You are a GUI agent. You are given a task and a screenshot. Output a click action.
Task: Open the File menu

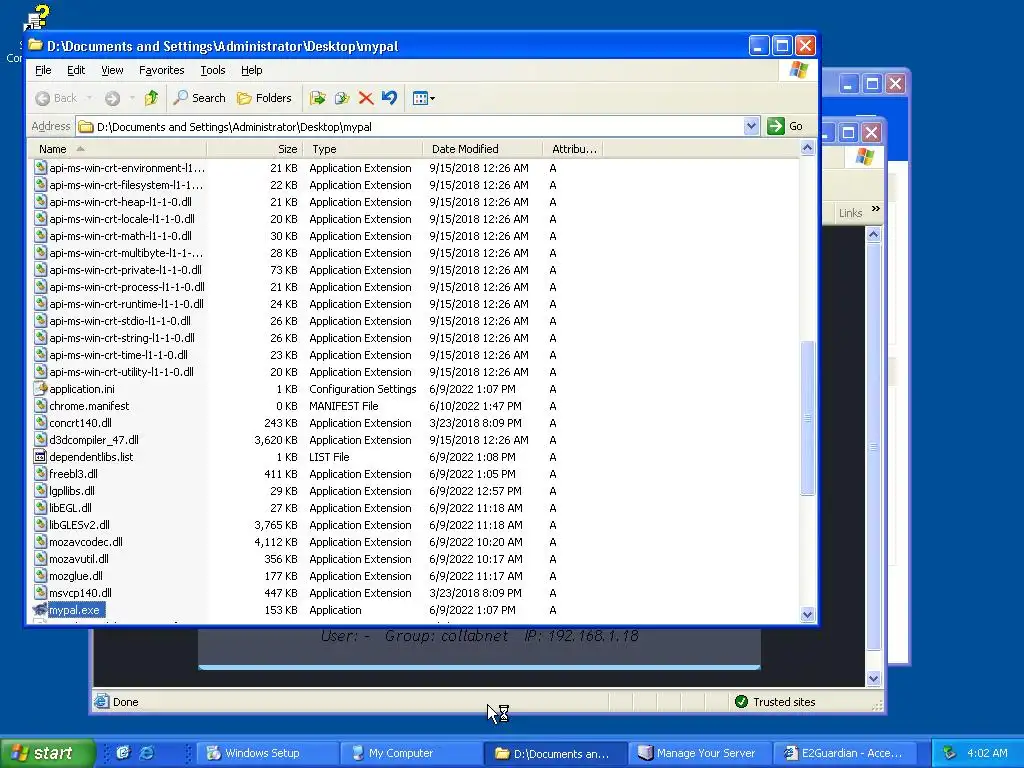point(43,70)
